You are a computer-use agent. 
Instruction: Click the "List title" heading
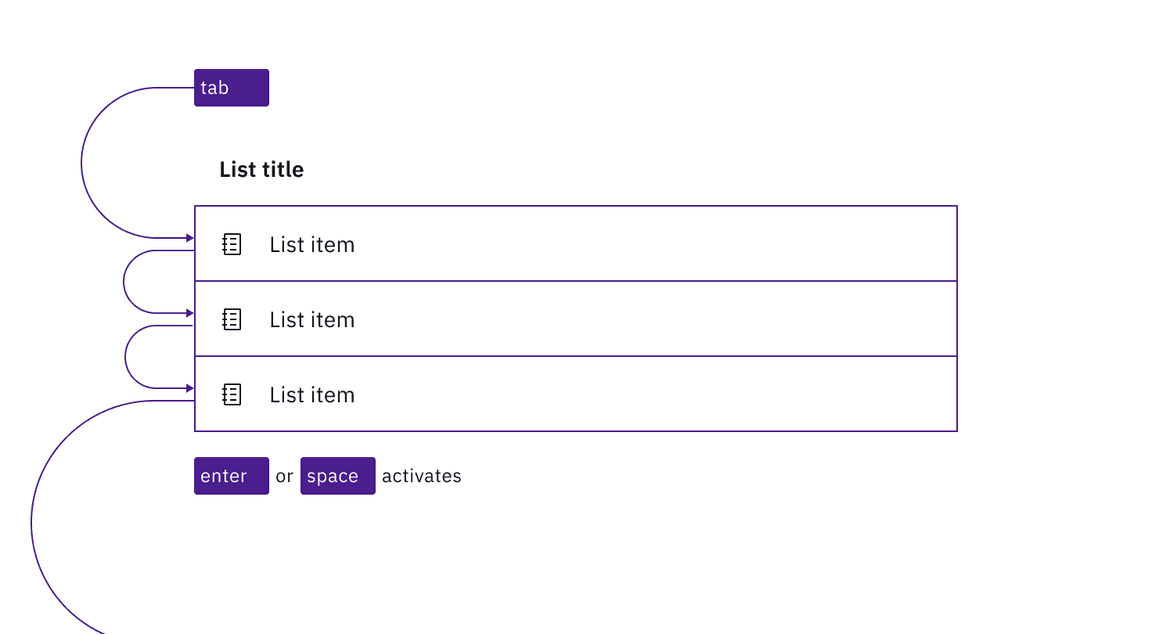point(261,170)
